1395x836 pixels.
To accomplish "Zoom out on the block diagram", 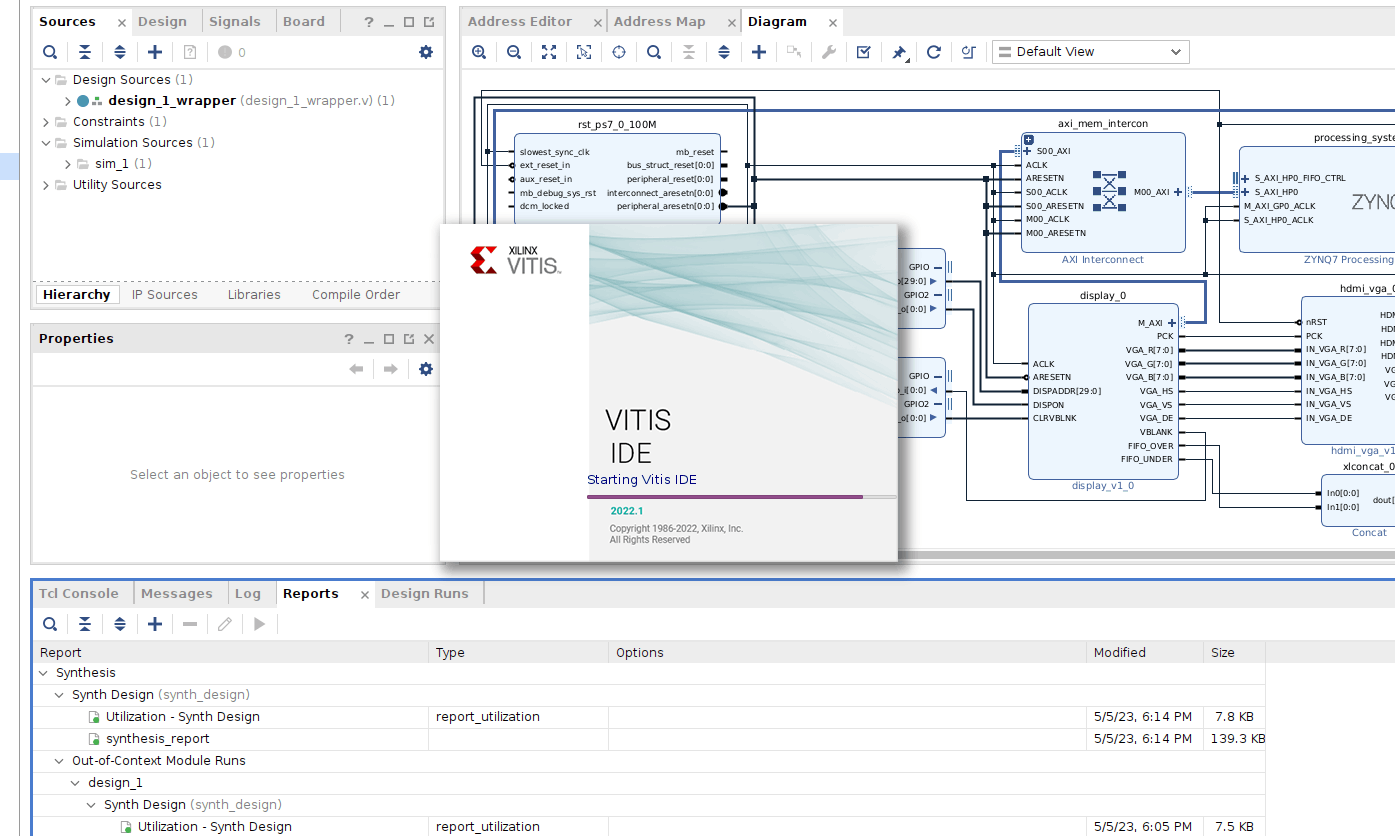I will click(514, 52).
